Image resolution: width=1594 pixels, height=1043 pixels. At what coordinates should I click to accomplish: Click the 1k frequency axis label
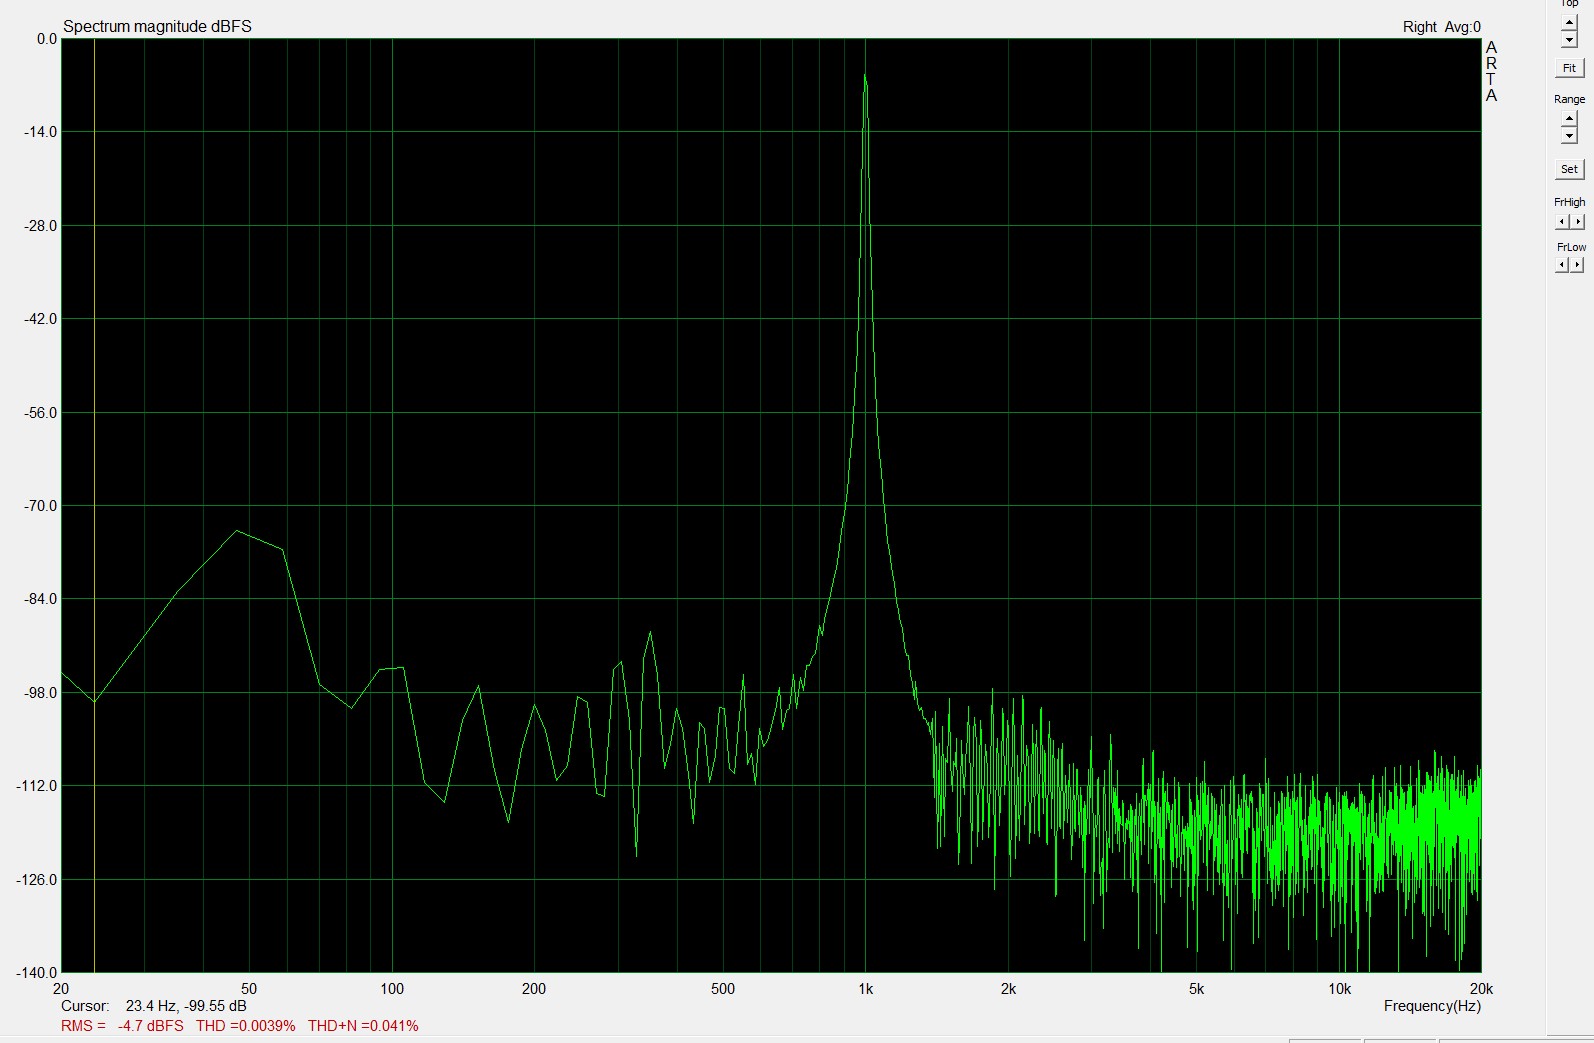866,989
